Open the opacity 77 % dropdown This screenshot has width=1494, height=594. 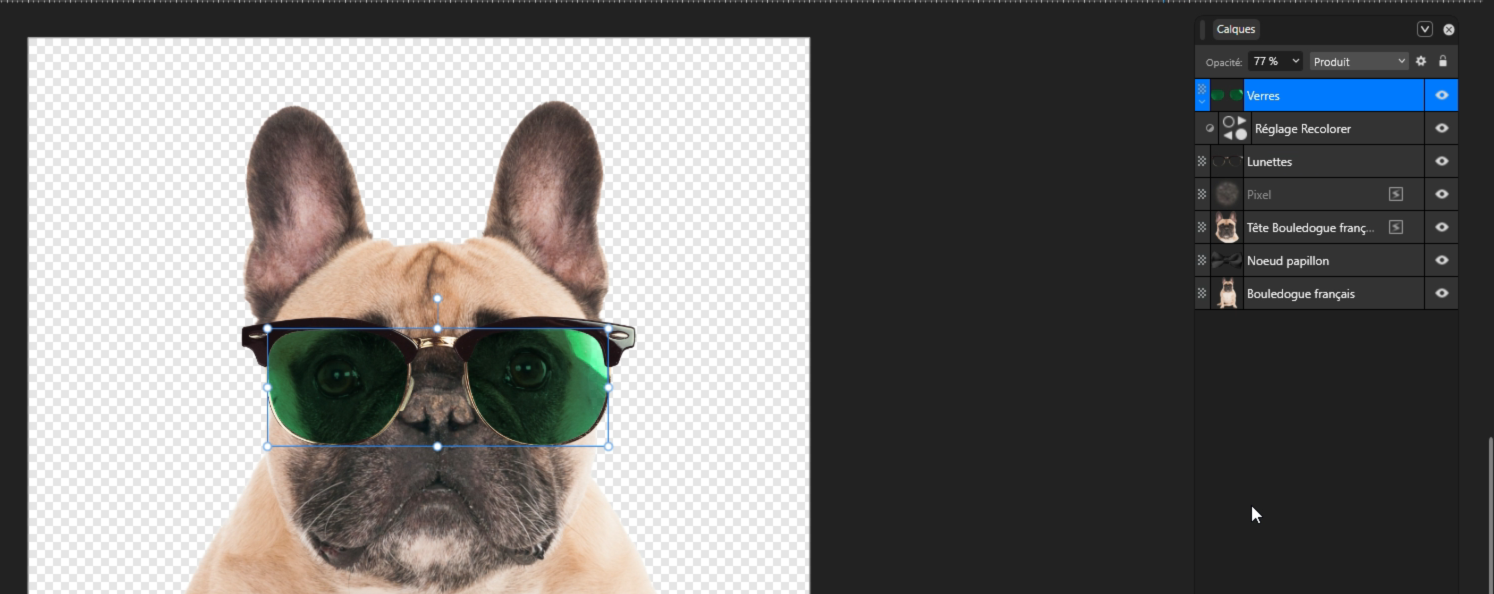(1275, 61)
